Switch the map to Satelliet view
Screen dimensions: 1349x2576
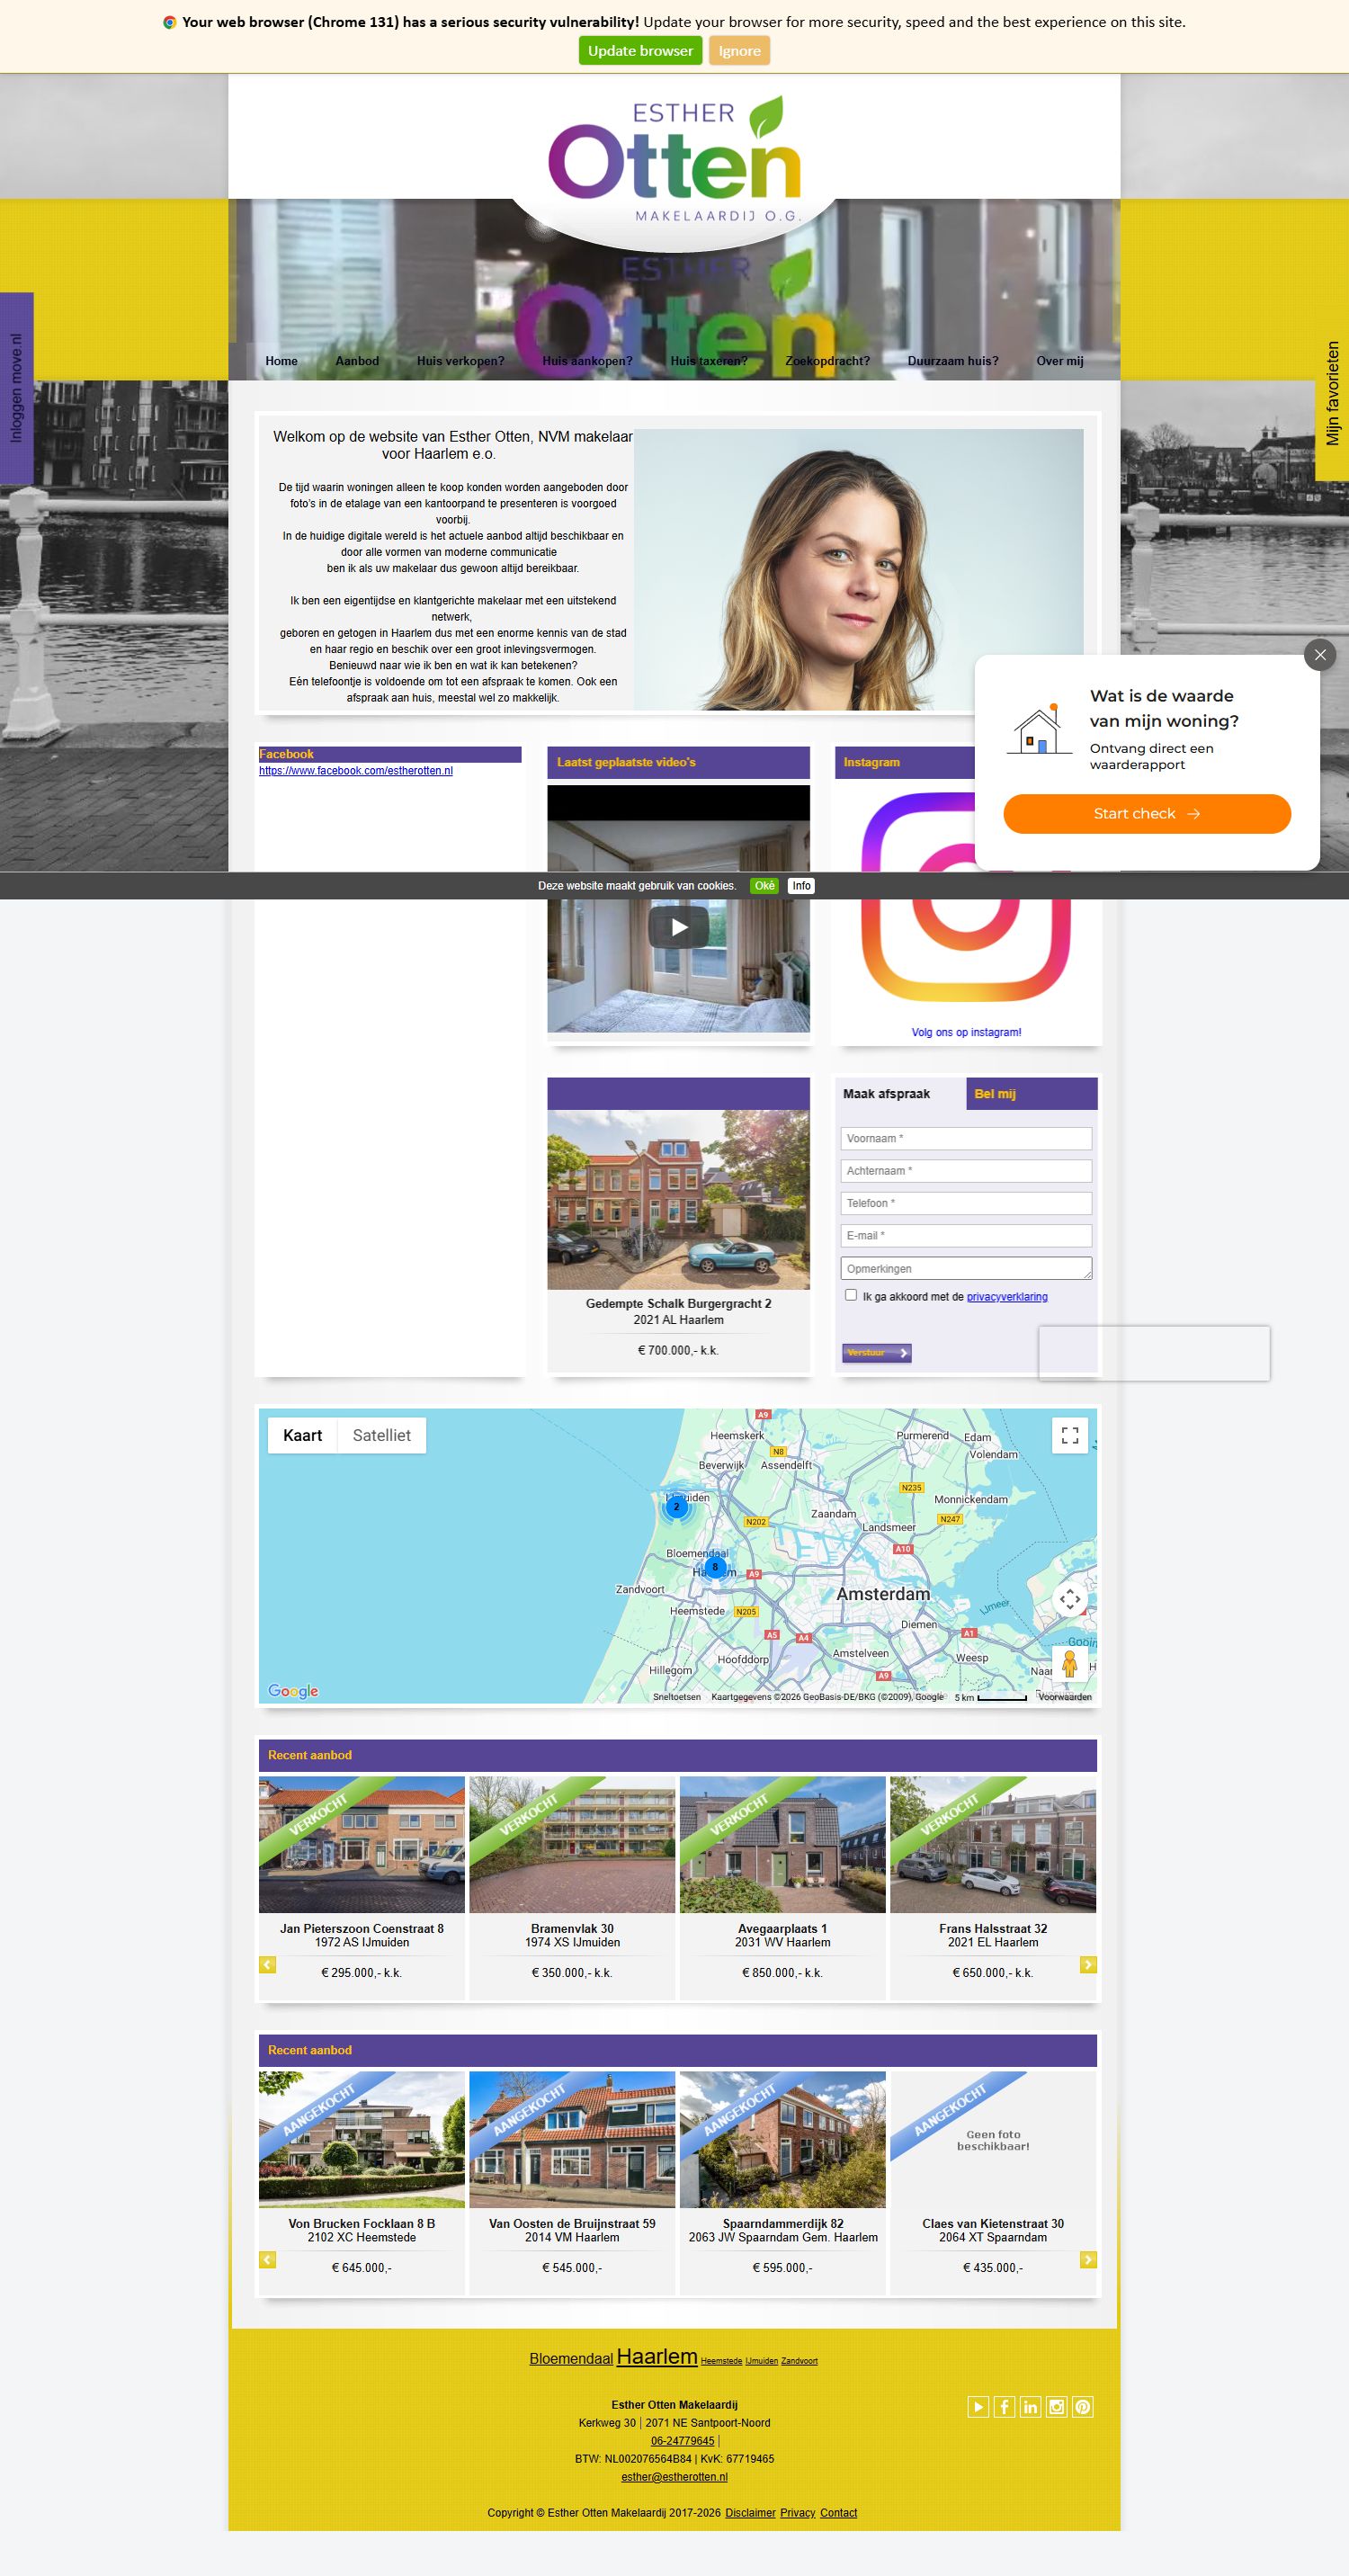point(381,1435)
